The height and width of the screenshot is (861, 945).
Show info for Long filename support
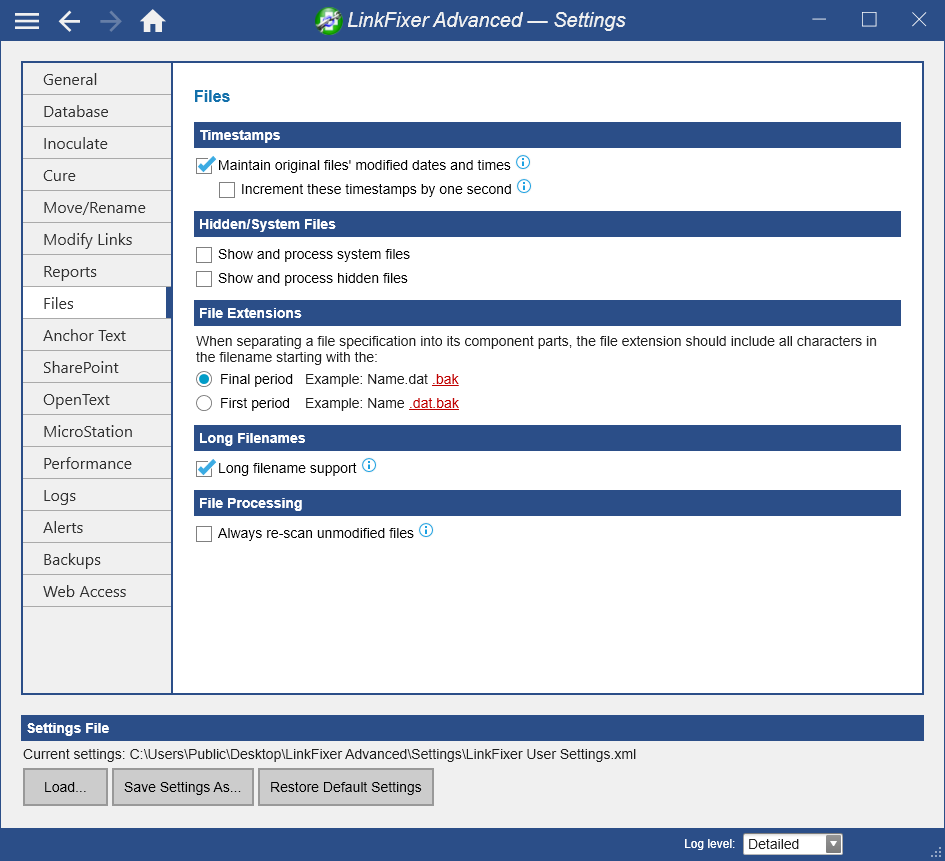(x=369, y=465)
